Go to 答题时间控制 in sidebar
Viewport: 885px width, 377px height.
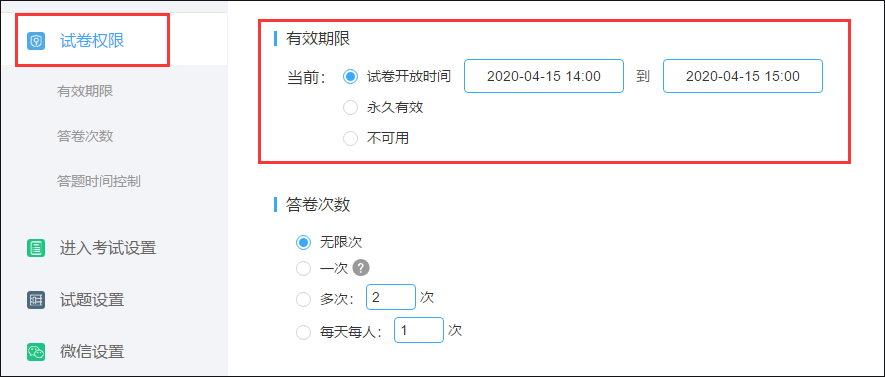pyautogui.click(x=99, y=181)
